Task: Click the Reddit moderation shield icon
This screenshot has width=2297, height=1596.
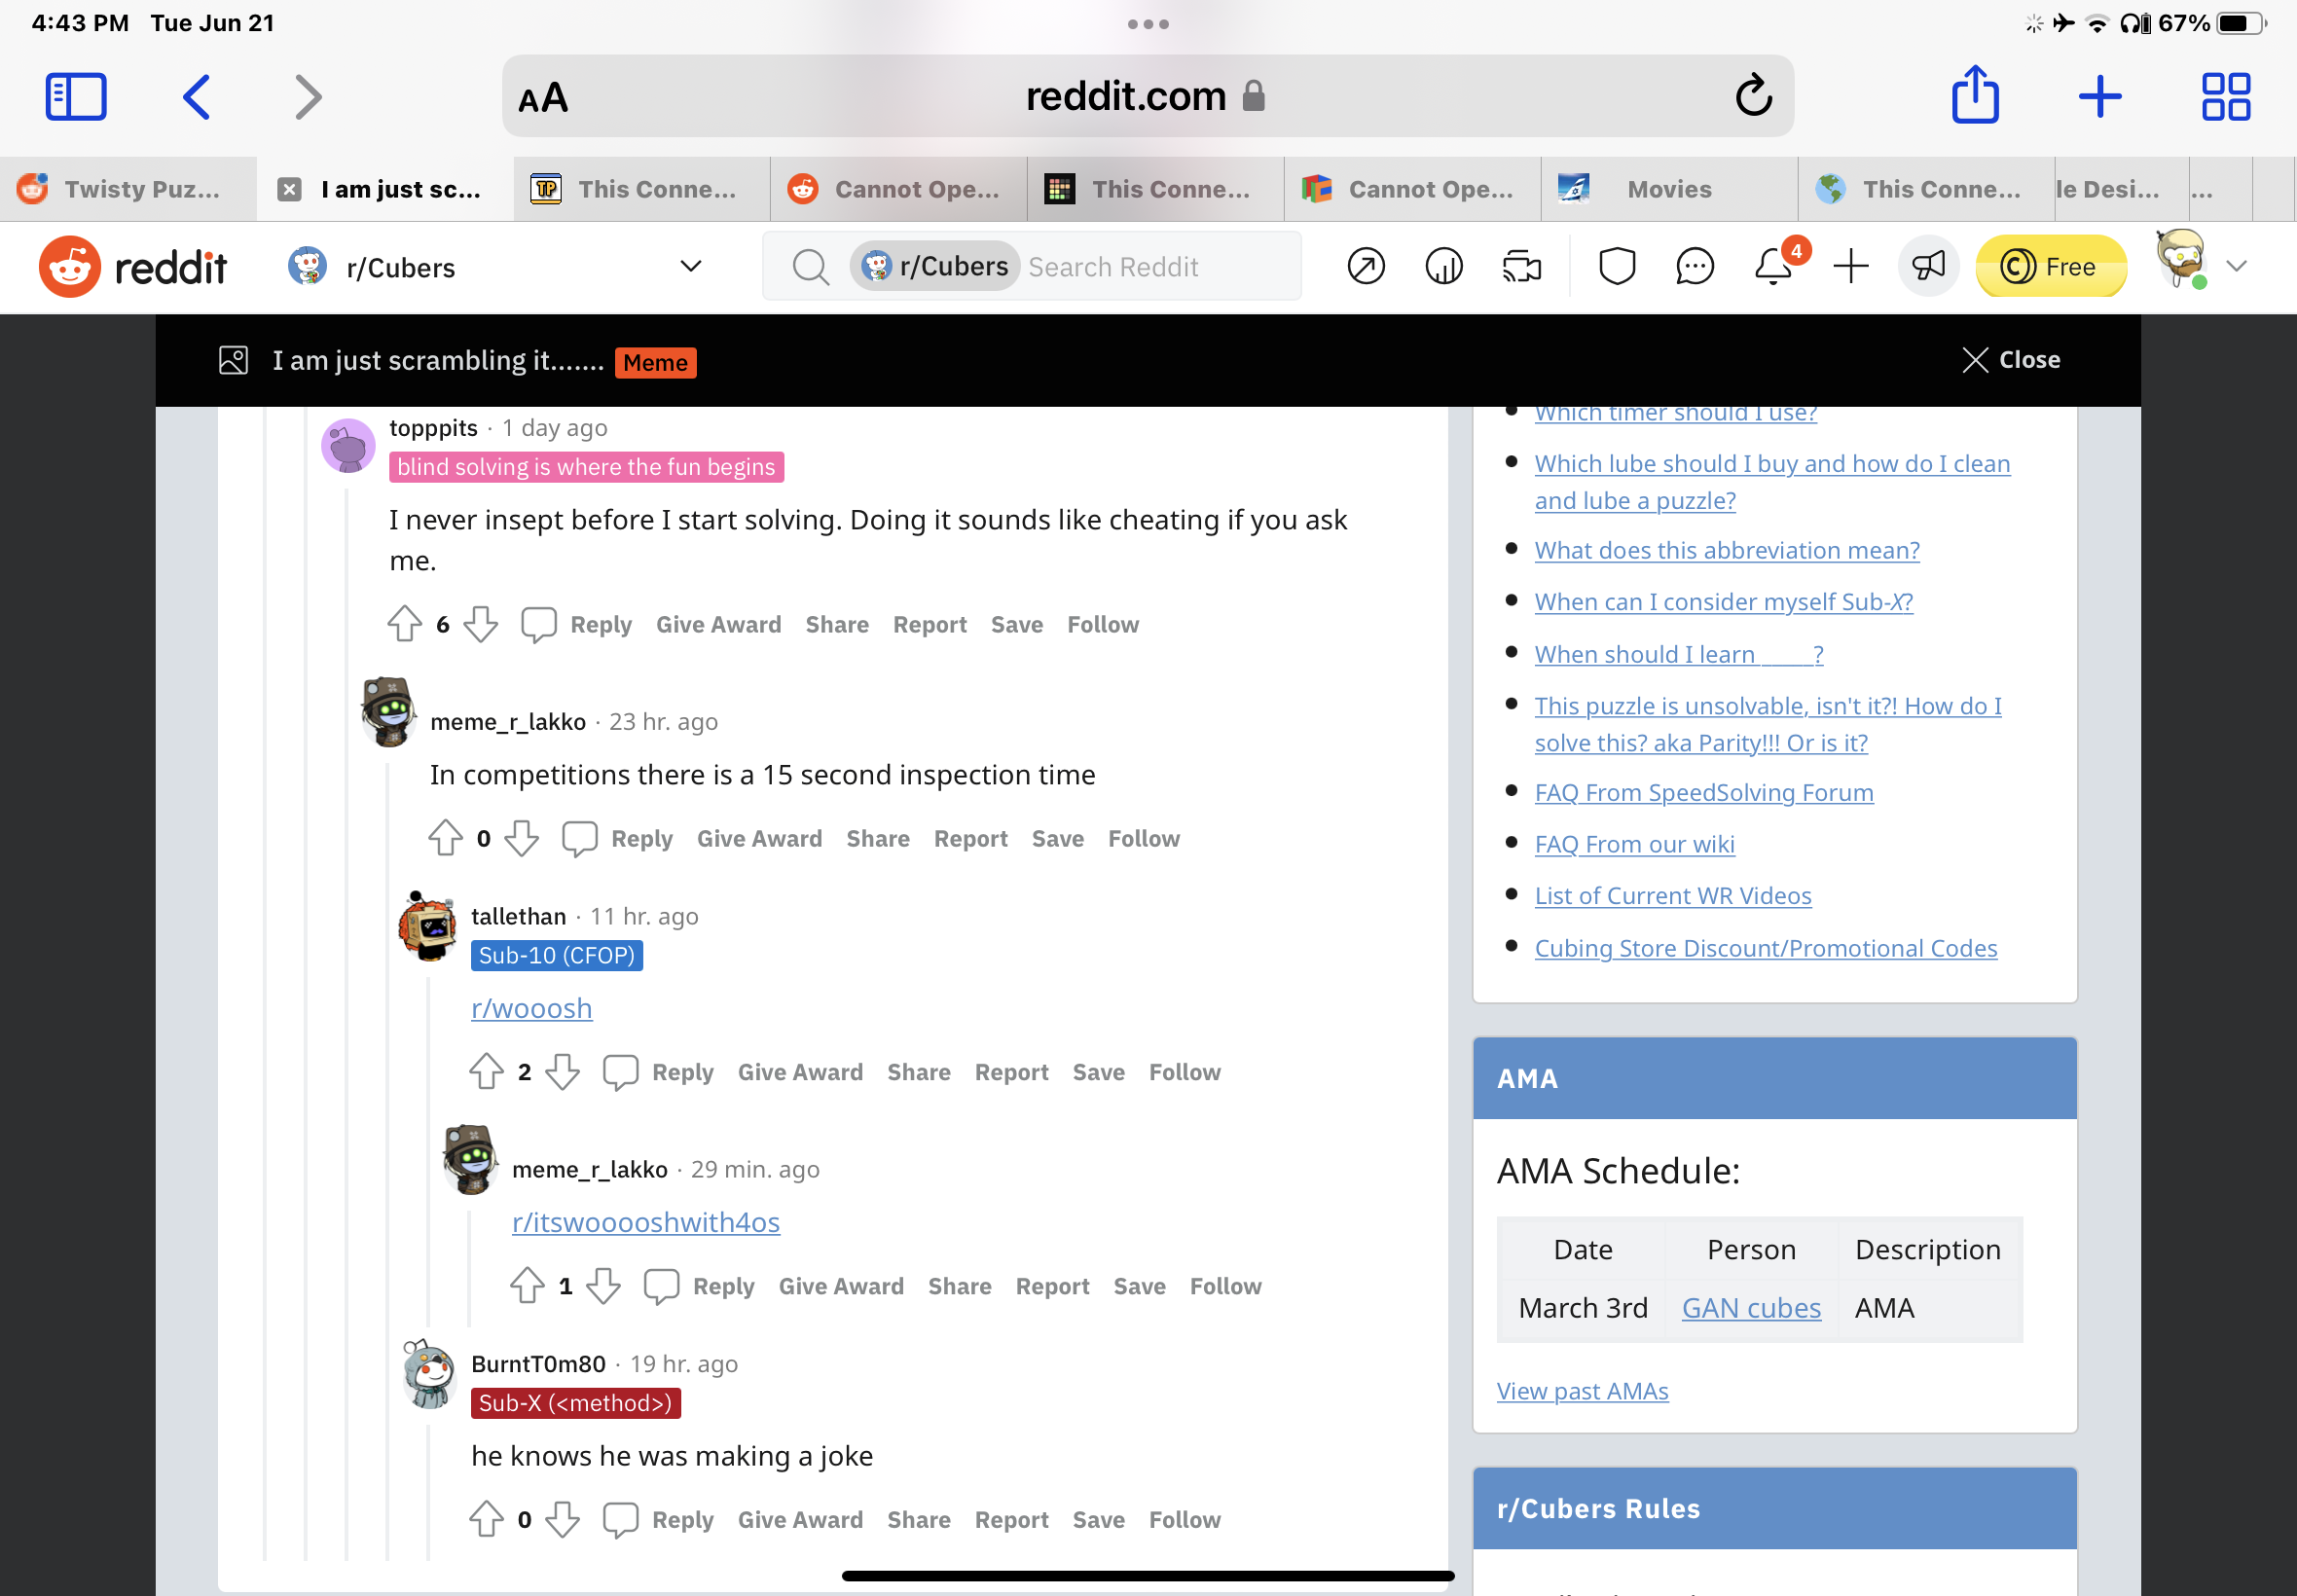Action: click(1616, 267)
